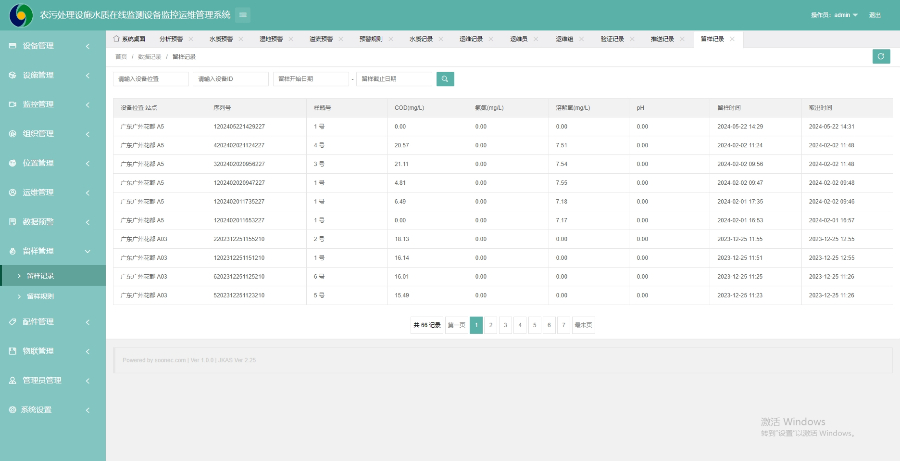The image size is (900, 461).
Task: Click the 组织管理 sidebar icon
Action: [x=13, y=134]
